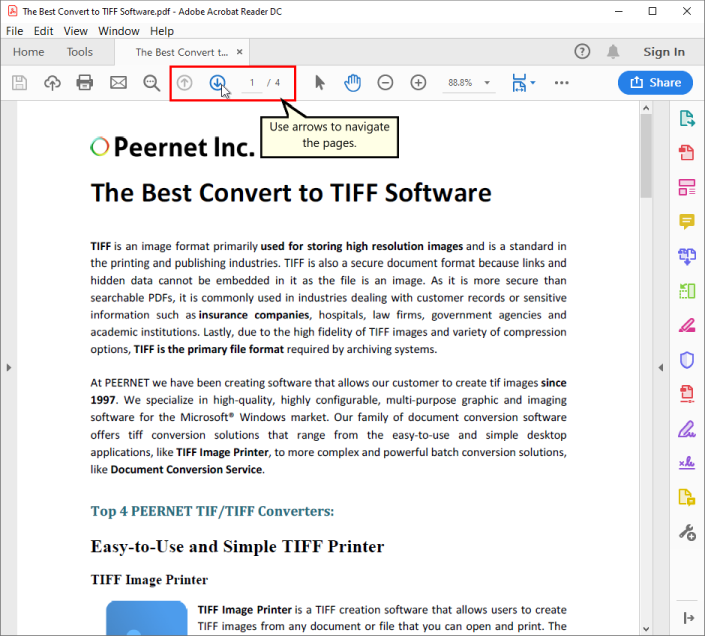The height and width of the screenshot is (636, 705).
Task: Click the Peernet Inc. logo
Action: (x=173, y=147)
